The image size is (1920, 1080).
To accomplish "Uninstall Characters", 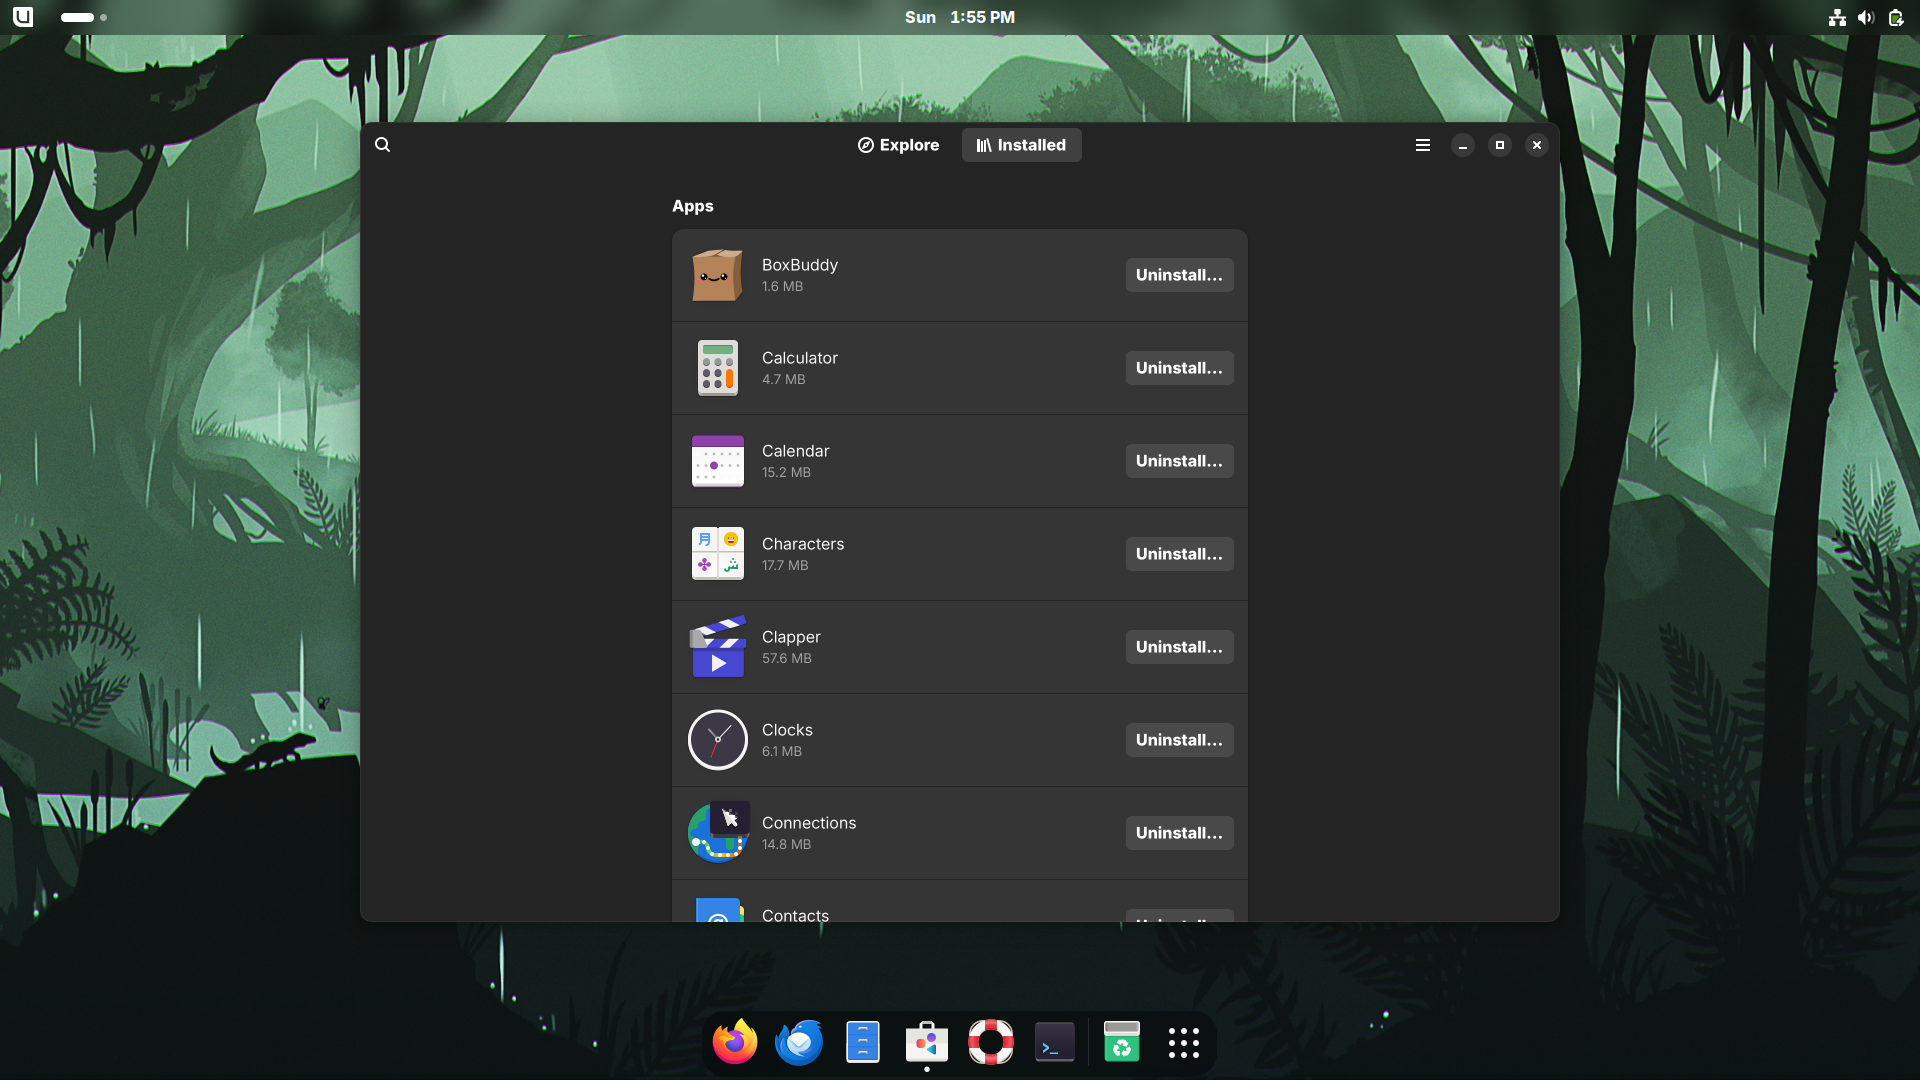I will click(1179, 554).
